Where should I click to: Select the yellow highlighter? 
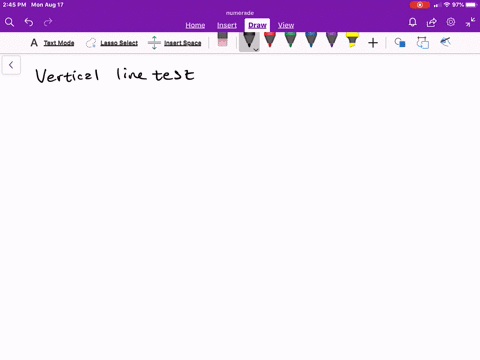click(352, 40)
